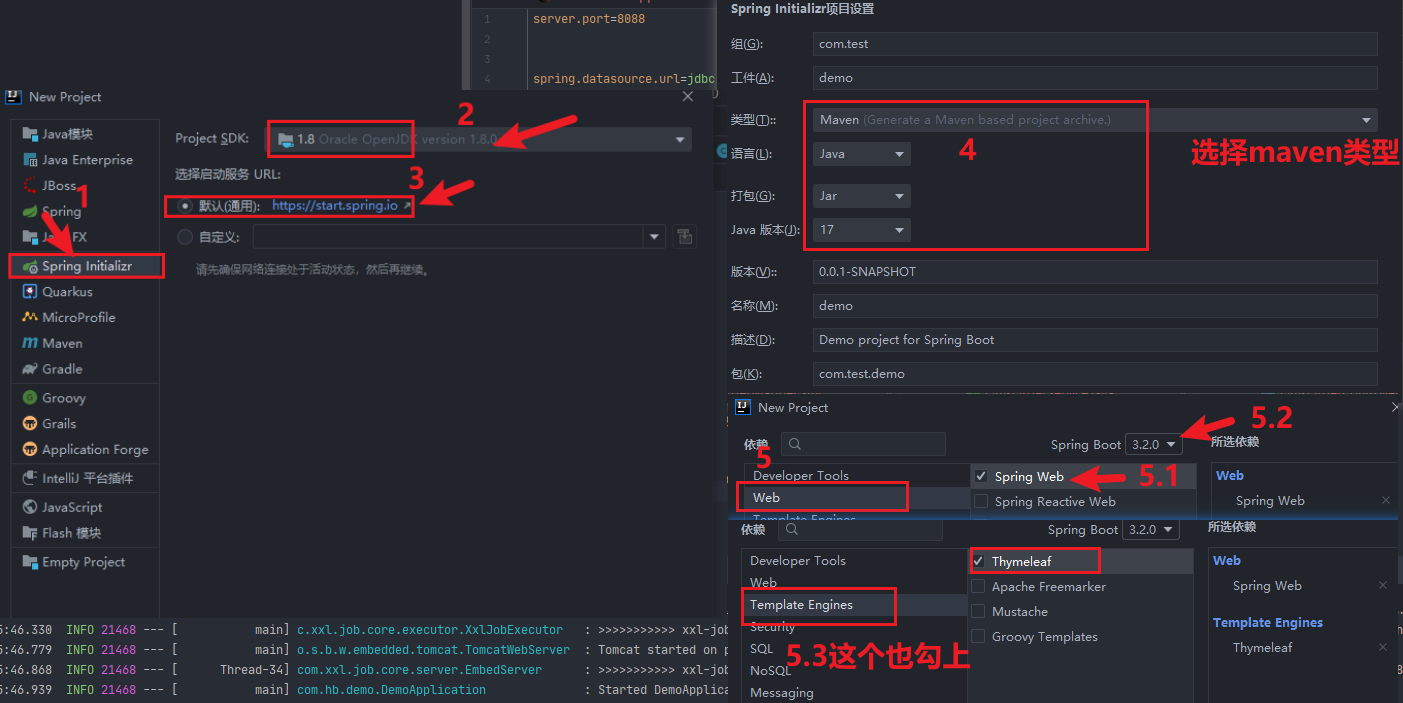Uncheck the Spring Web checkbox
Image resolution: width=1403 pixels, height=703 pixels.
coord(981,477)
